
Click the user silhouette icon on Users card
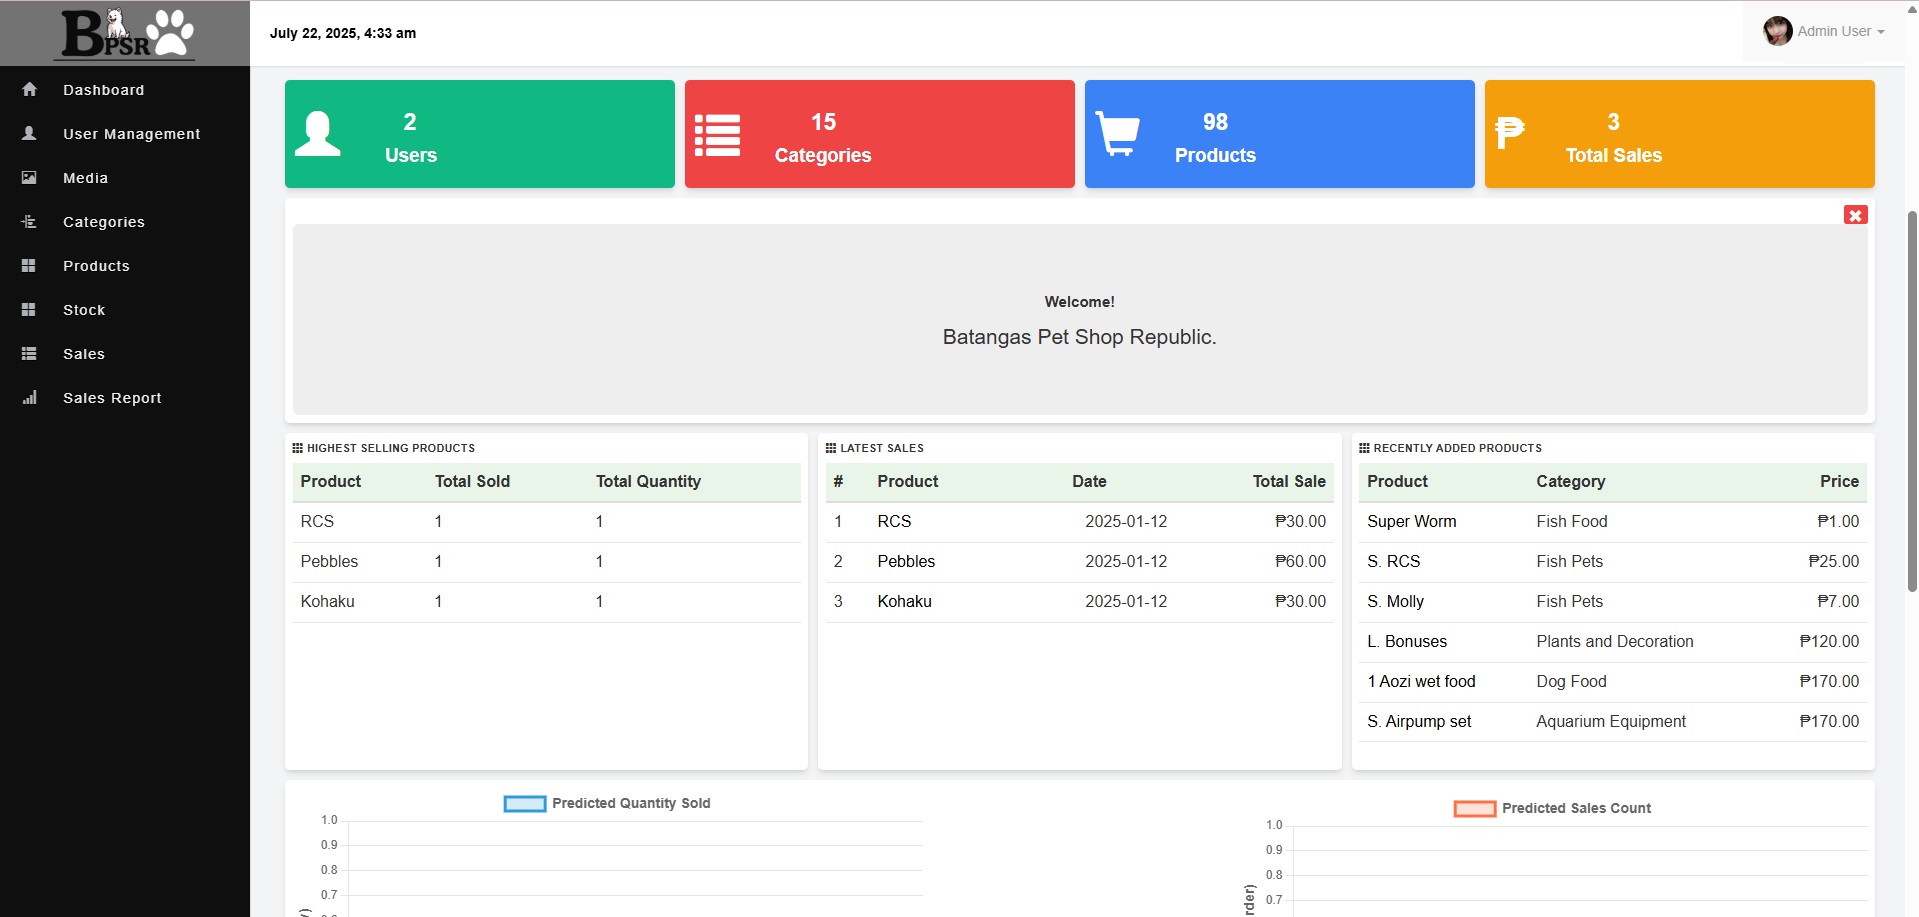(318, 134)
